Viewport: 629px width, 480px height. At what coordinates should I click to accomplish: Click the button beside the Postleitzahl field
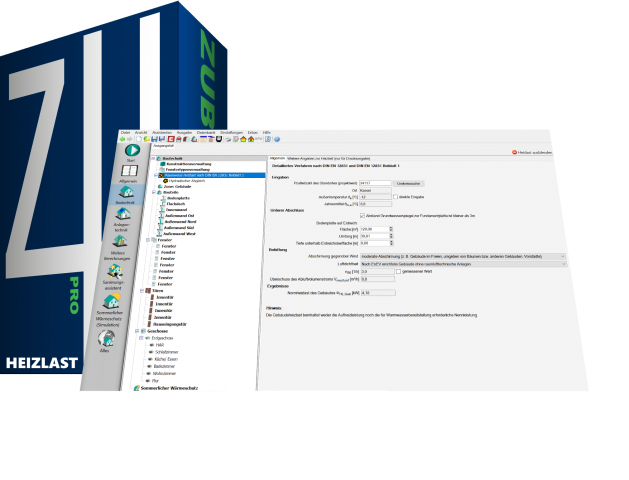pyautogui.click(x=408, y=183)
